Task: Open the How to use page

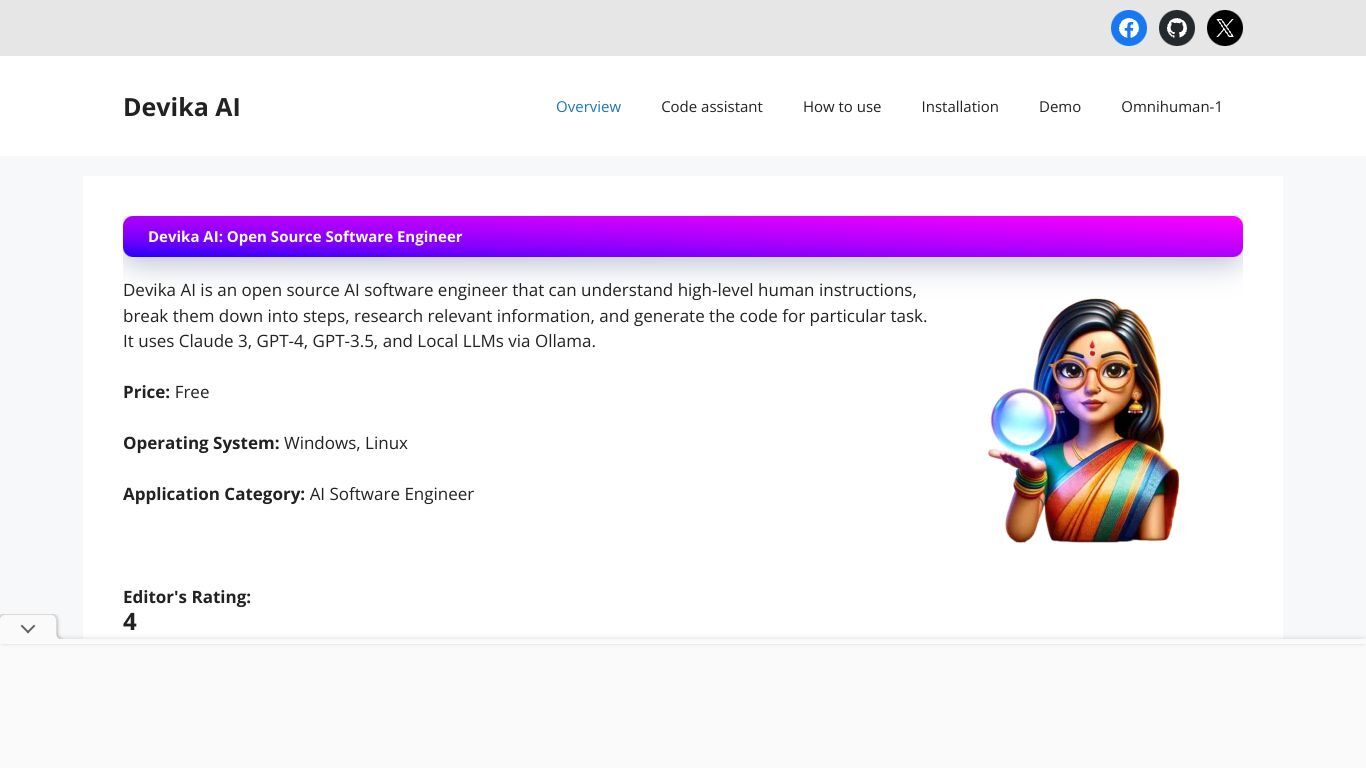Action: click(x=842, y=107)
